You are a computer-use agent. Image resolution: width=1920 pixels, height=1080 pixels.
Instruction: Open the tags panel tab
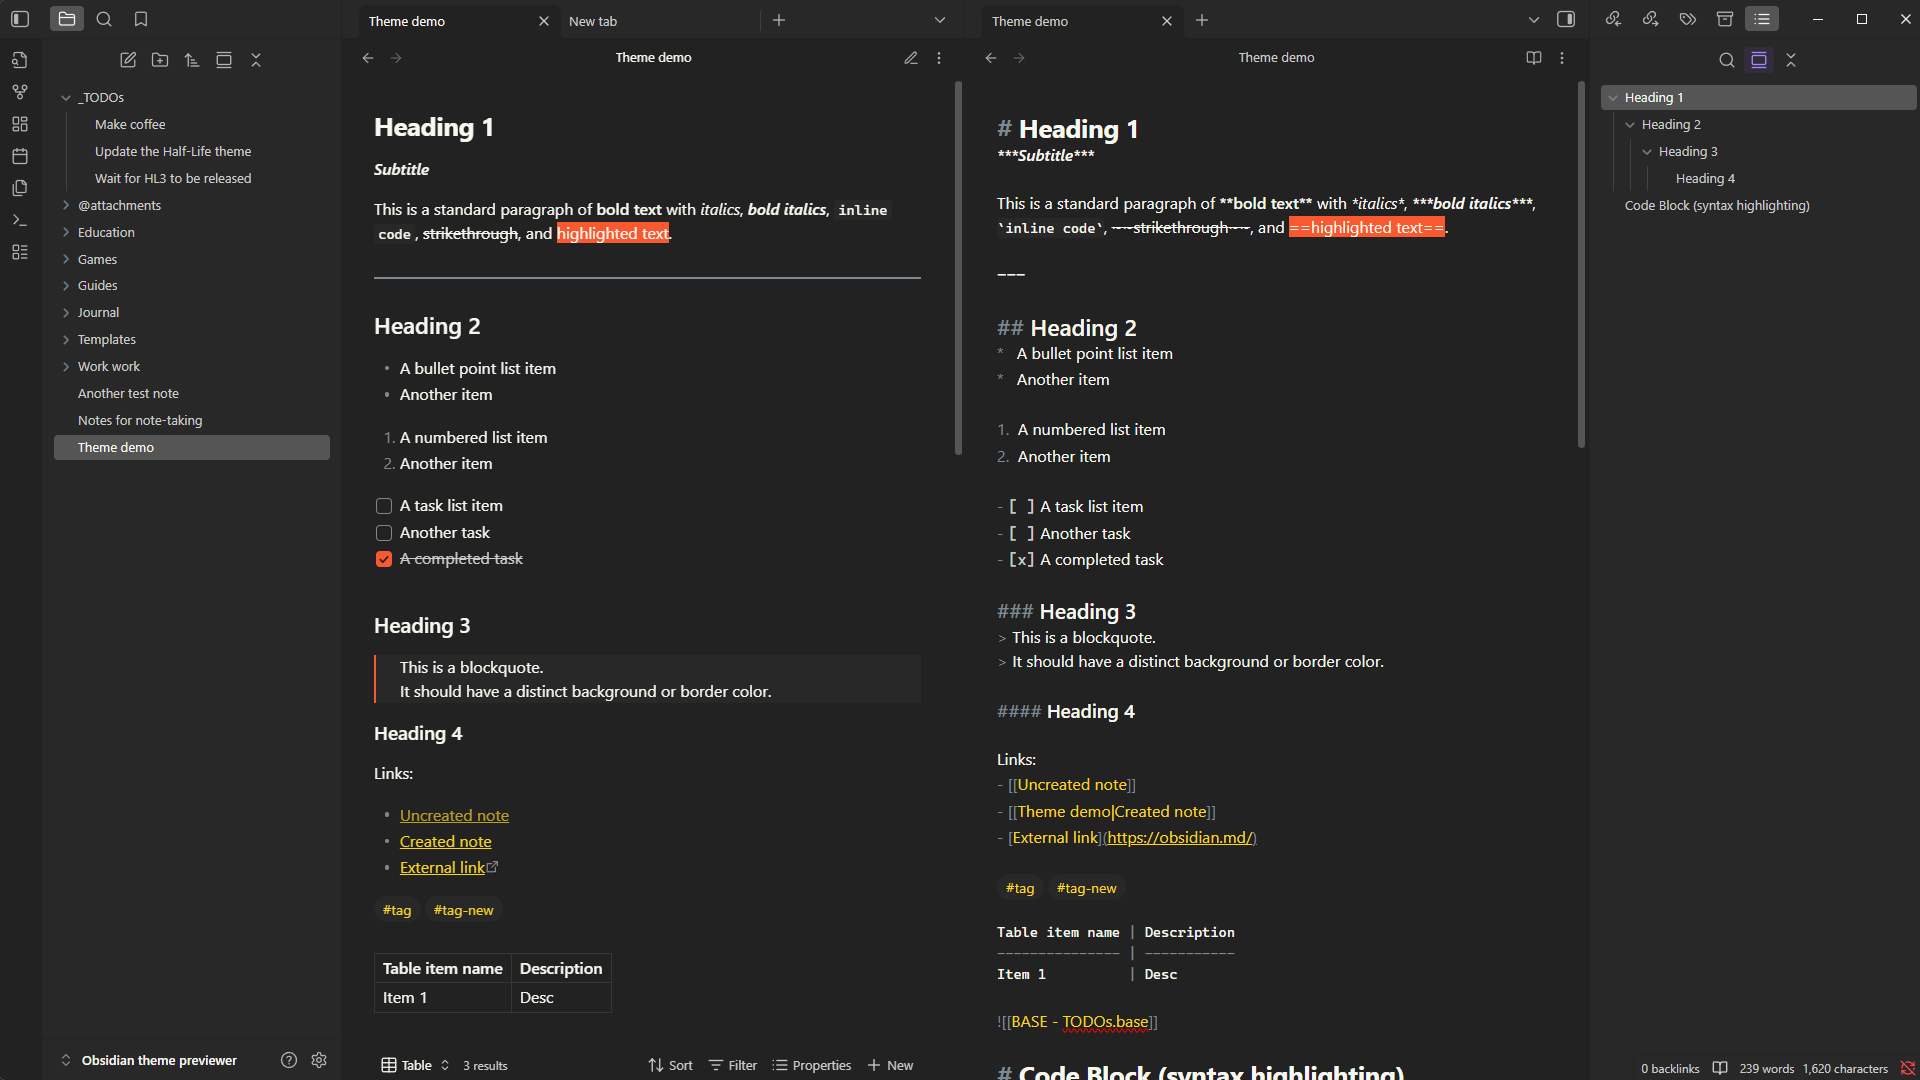pyautogui.click(x=1688, y=19)
